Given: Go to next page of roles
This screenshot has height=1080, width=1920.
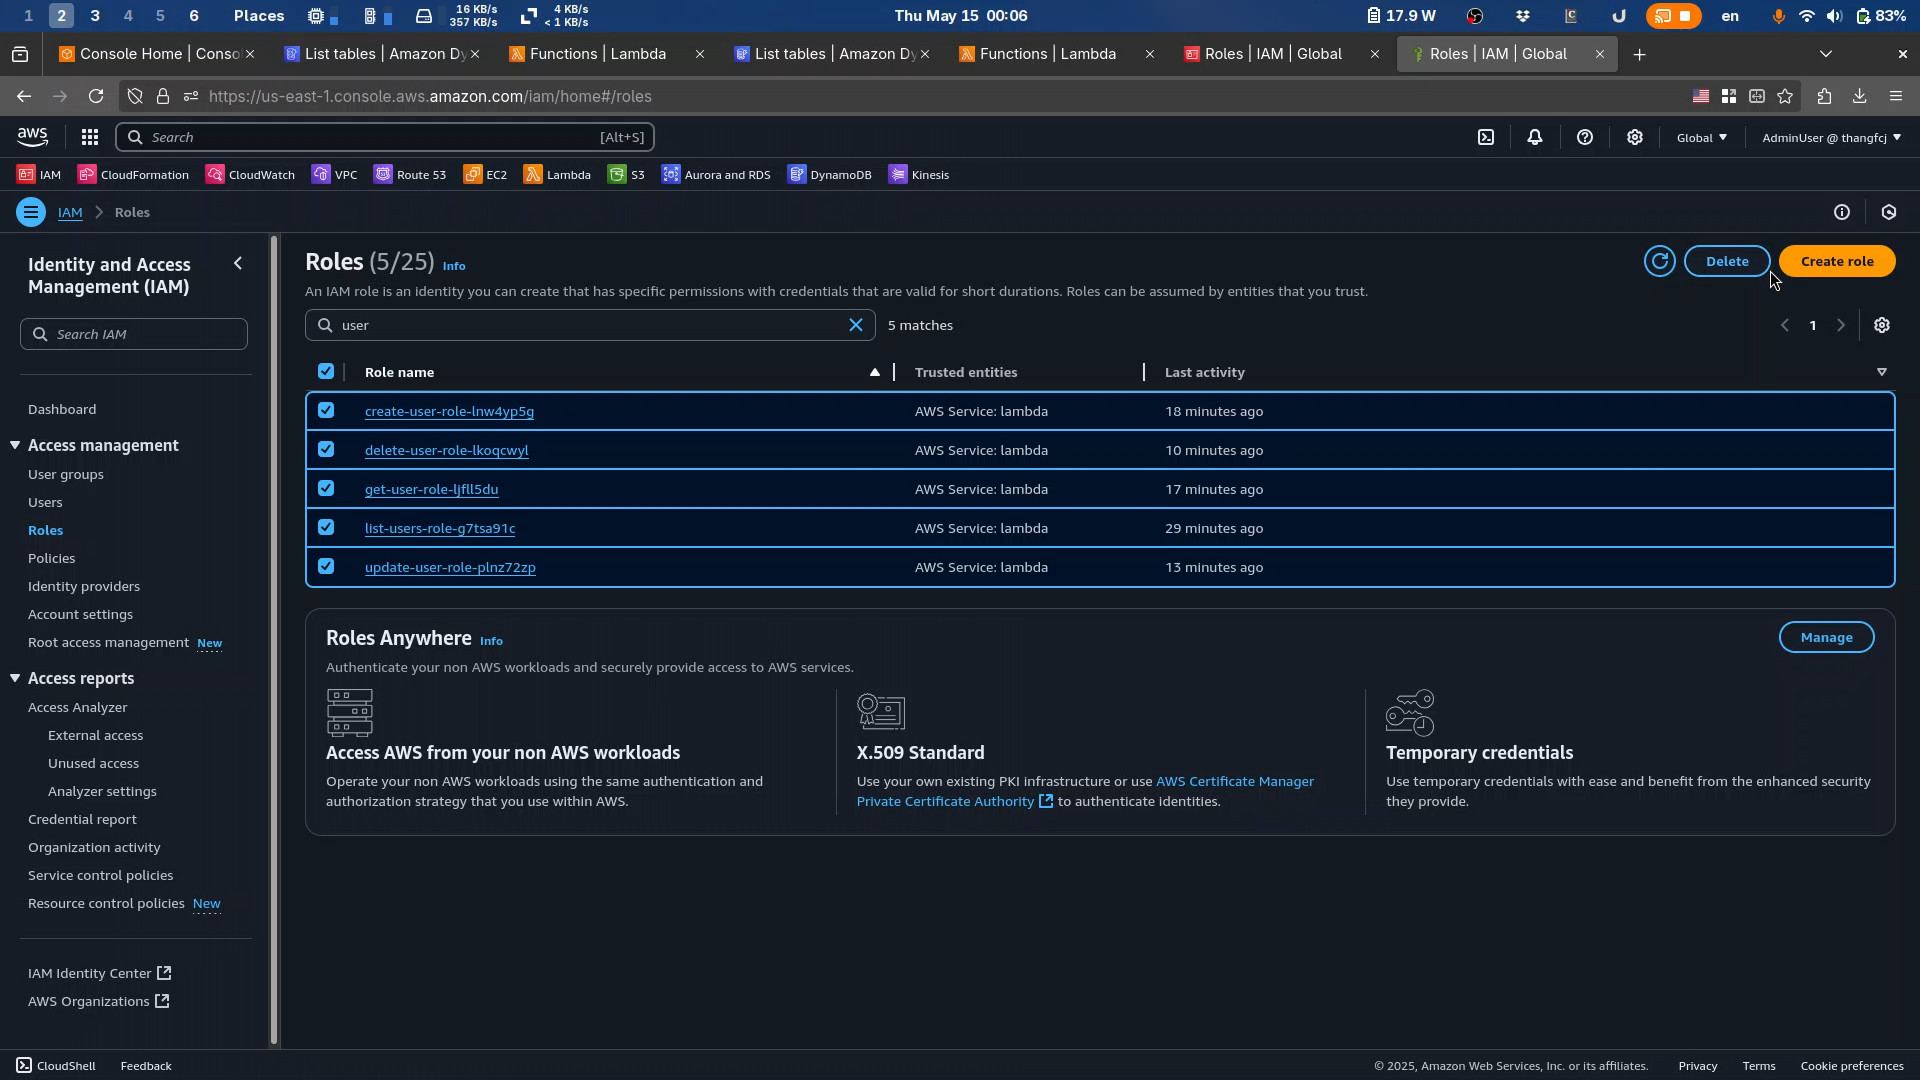Looking at the screenshot, I should tap(1841, 325).
